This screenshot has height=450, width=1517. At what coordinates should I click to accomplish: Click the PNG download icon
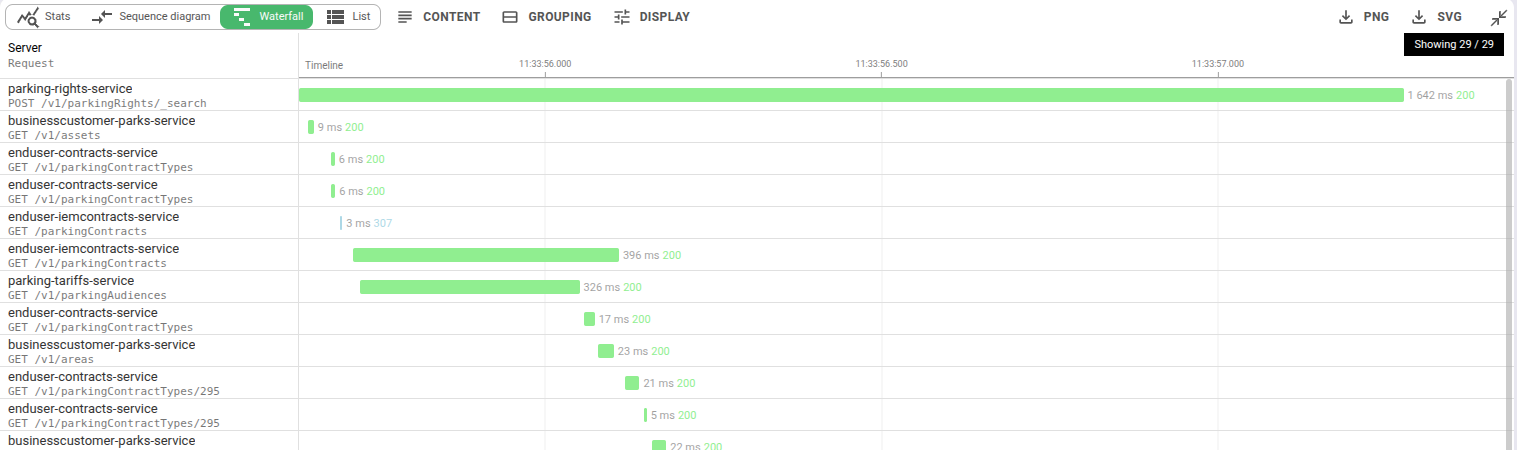click(x=1346, y=17)
